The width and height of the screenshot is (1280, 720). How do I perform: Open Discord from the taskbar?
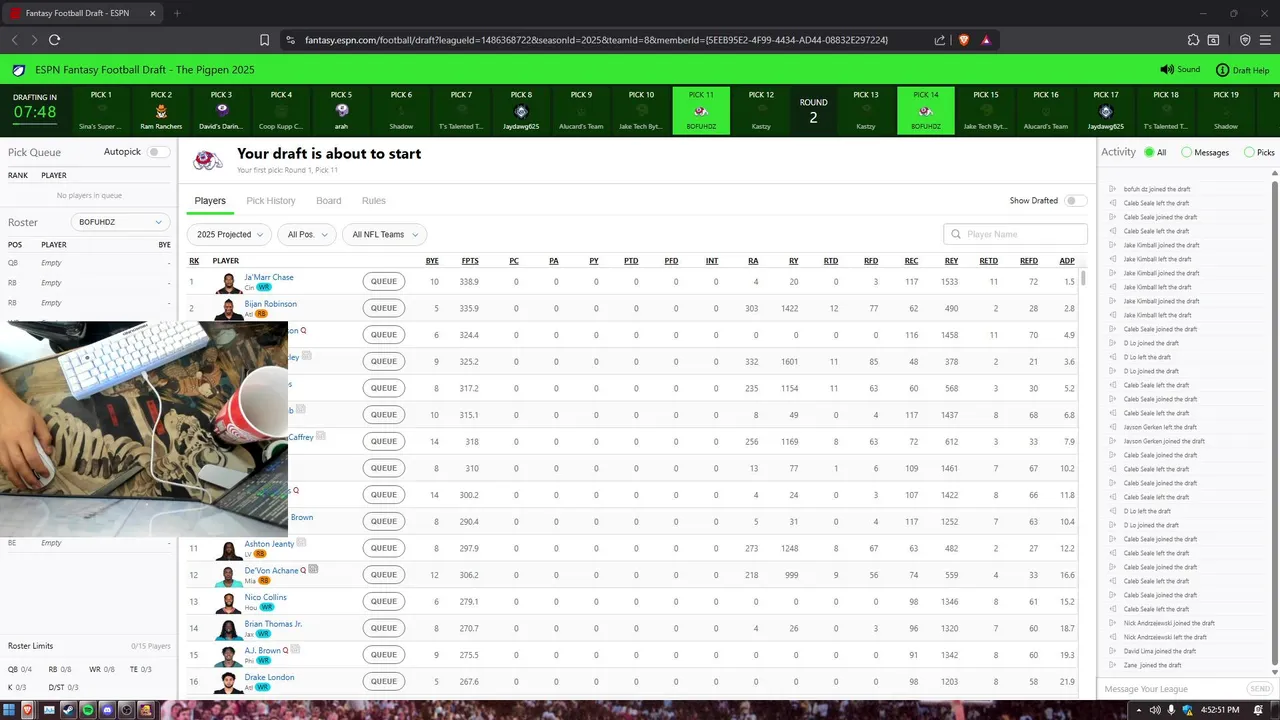point(107,710)
